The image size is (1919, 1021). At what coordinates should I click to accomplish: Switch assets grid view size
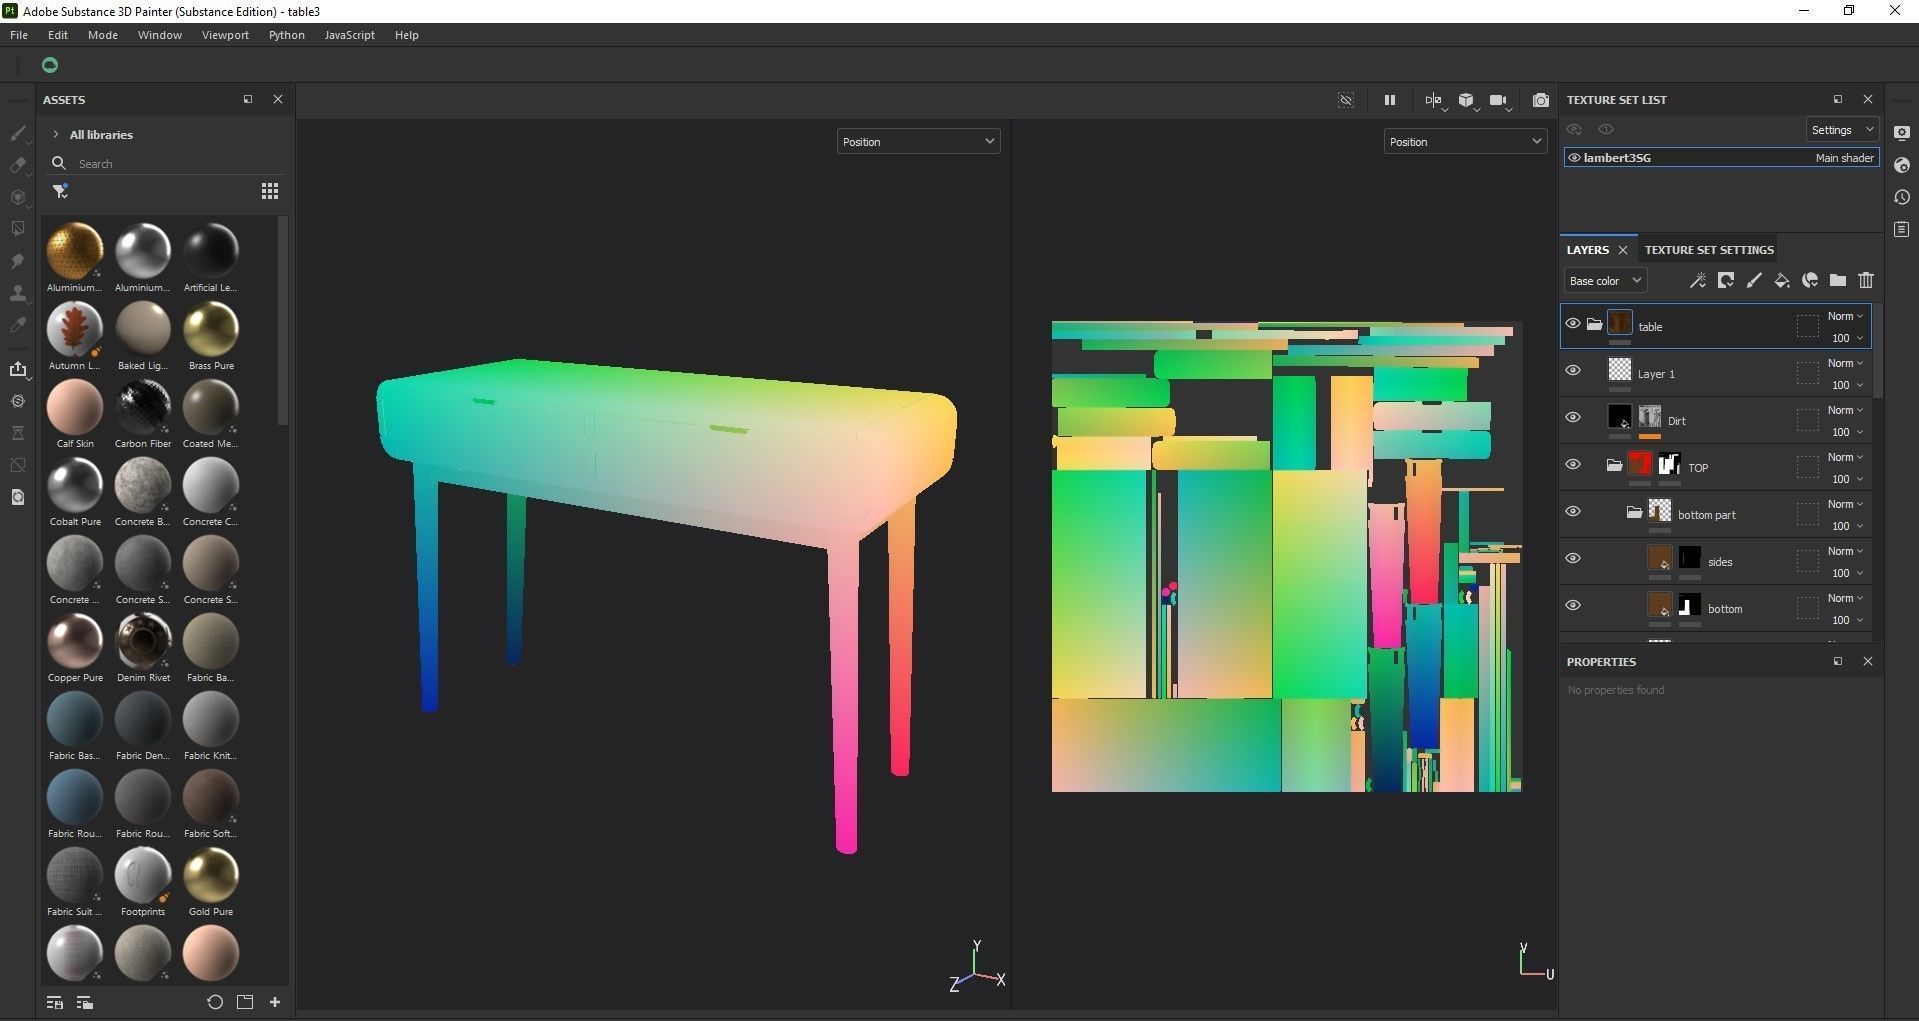point(270,191)
